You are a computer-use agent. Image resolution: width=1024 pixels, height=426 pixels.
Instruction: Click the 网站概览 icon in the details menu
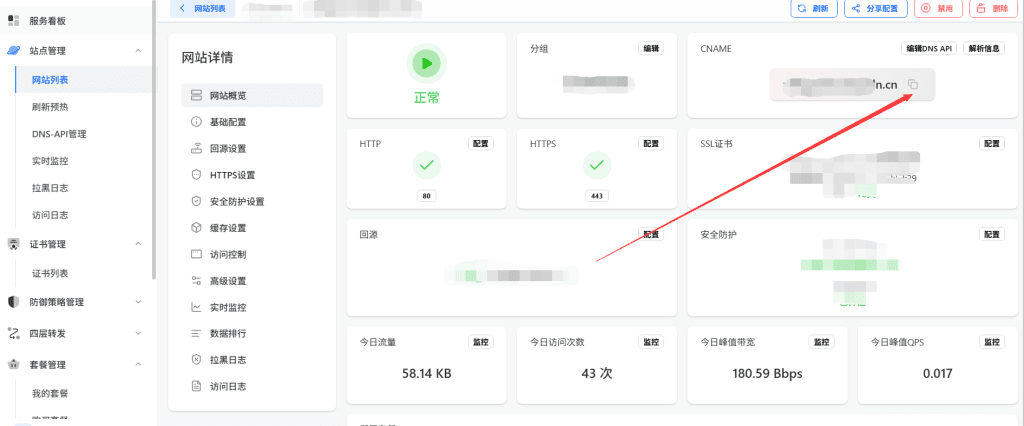coord(196,96)
